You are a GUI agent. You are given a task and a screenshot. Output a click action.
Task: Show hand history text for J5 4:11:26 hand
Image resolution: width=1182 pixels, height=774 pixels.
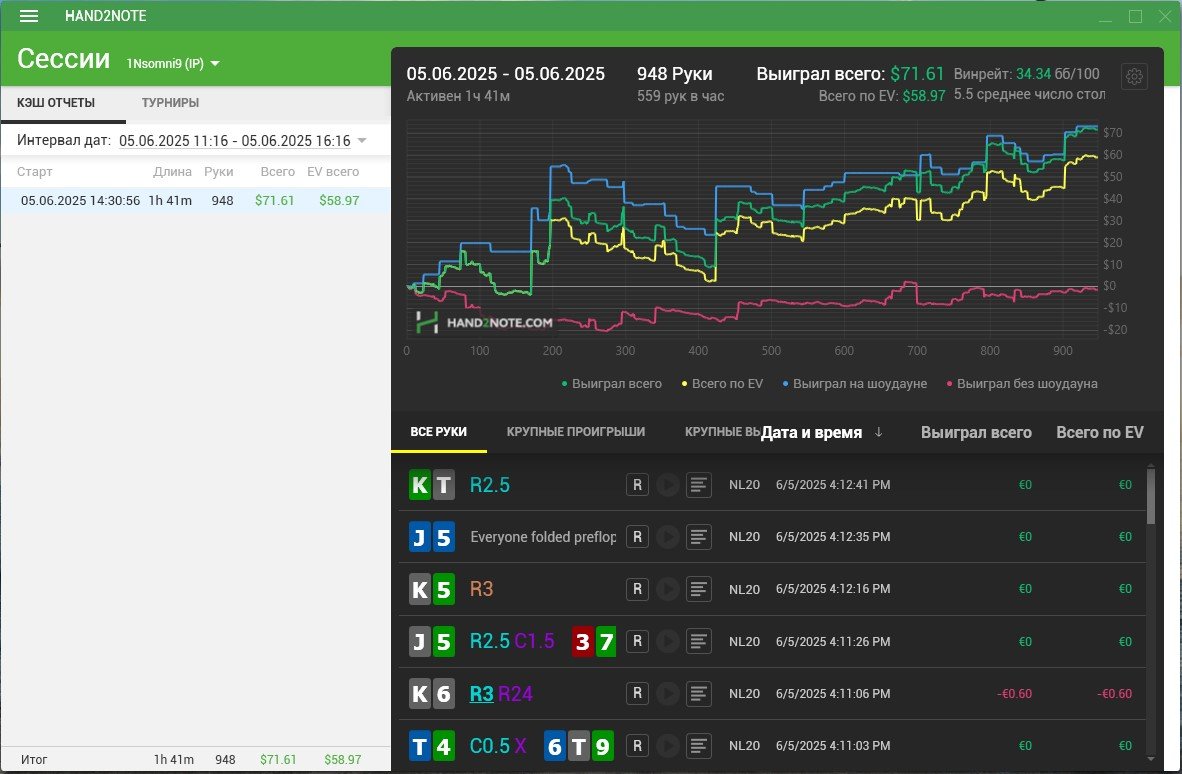(x=699, y=641)
